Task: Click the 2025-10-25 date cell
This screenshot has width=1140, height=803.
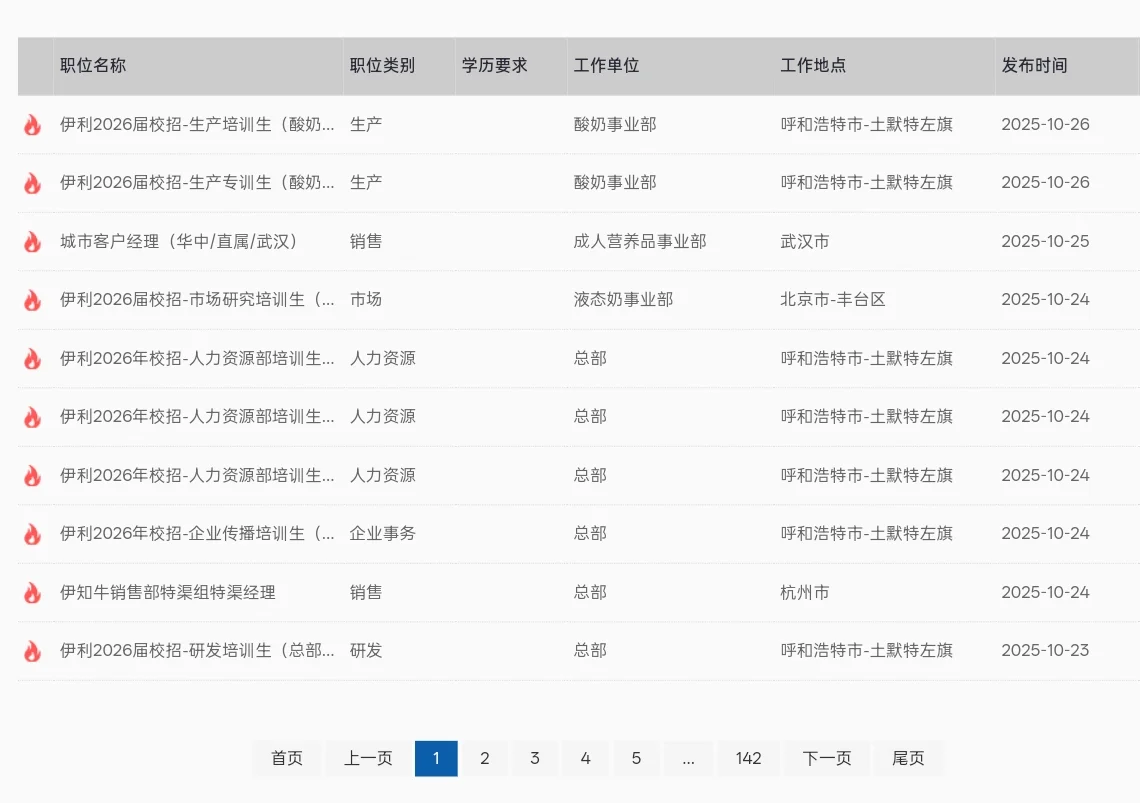Action: 1045,241
